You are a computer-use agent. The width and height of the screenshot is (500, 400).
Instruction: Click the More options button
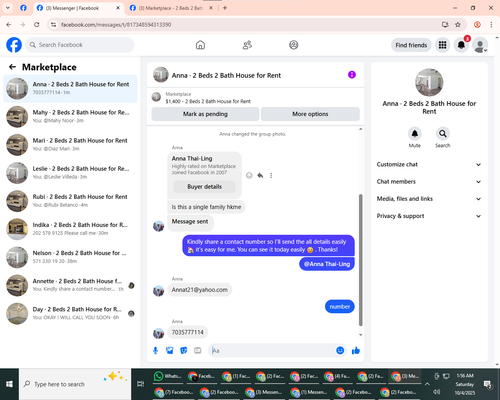(x=310, y=114)
